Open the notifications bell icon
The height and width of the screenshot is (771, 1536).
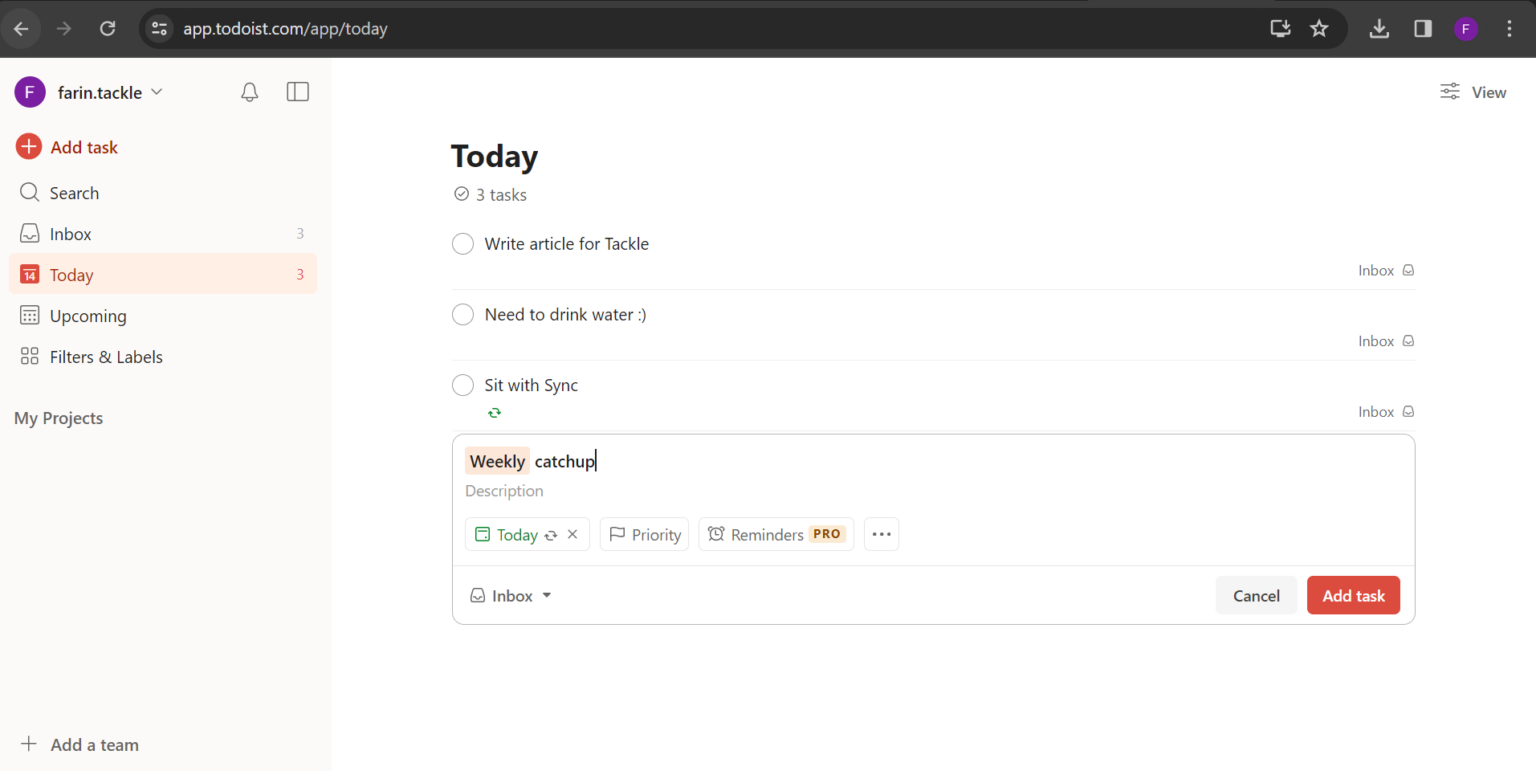250,92
